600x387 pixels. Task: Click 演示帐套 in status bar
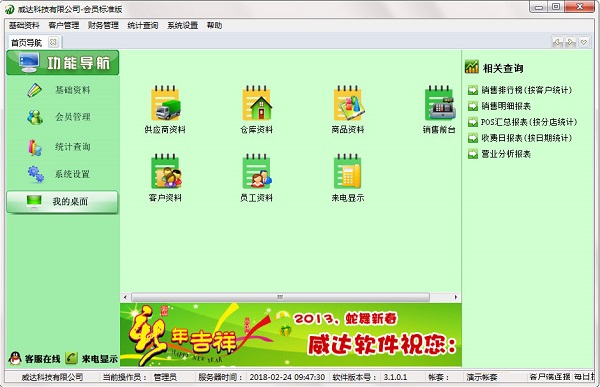coord(482,377)
